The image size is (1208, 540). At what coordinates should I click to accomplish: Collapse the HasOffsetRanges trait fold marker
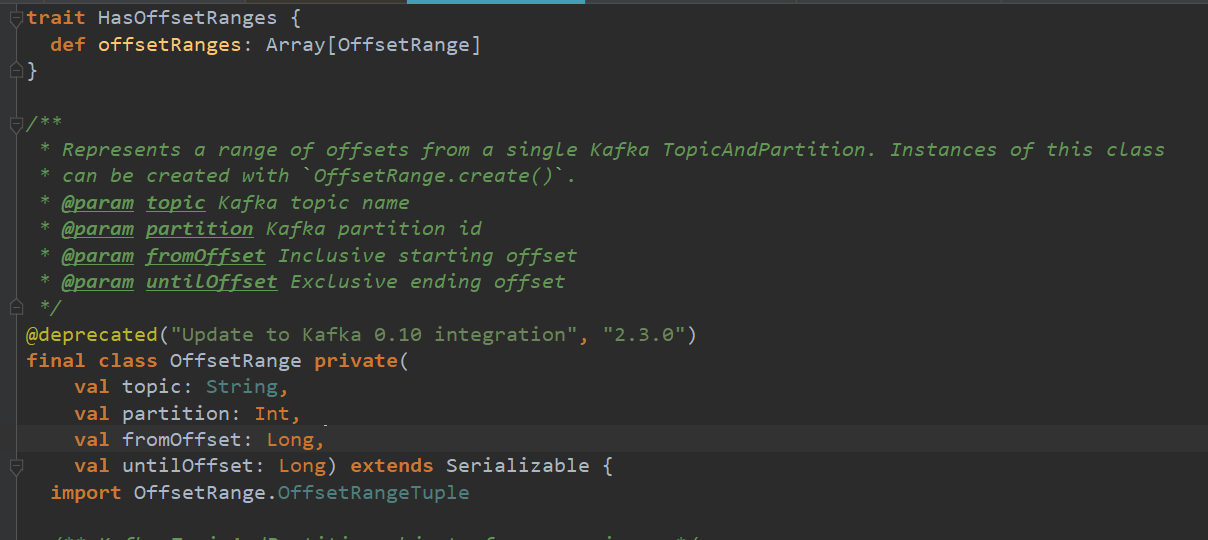point(15,19)
